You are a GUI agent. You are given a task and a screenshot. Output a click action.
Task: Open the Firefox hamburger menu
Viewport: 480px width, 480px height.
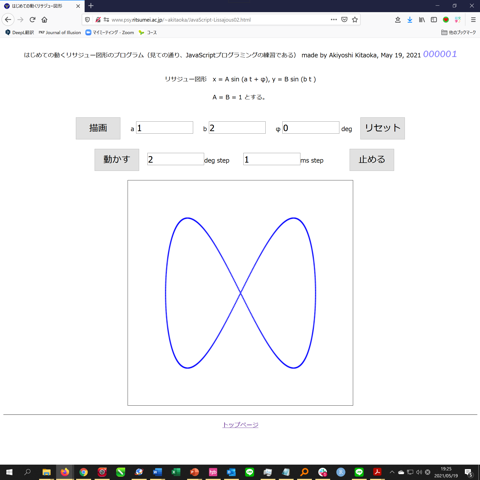(x=473, y=20)
